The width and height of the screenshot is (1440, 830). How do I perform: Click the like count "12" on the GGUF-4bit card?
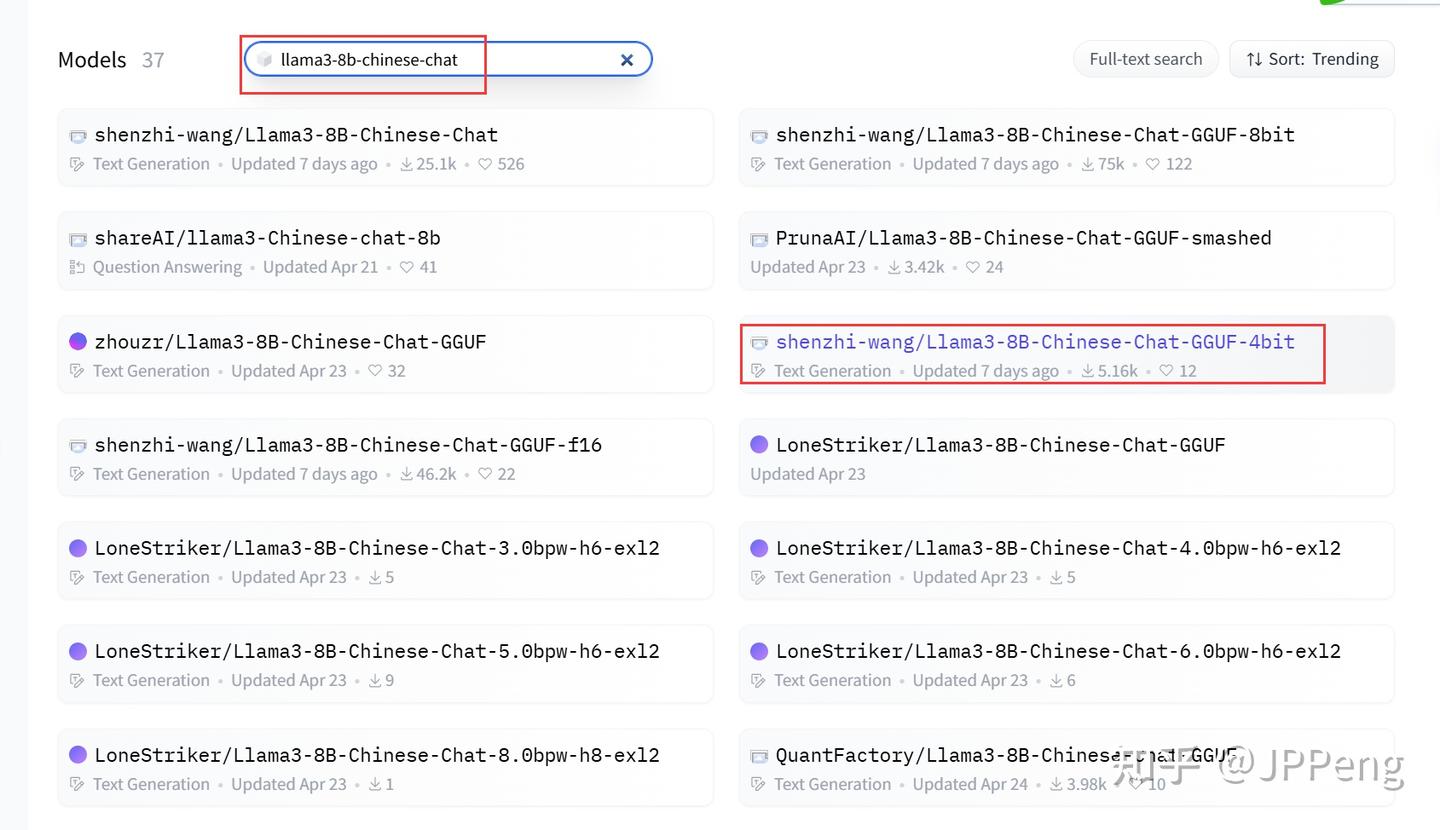[x=1188, y=371]
